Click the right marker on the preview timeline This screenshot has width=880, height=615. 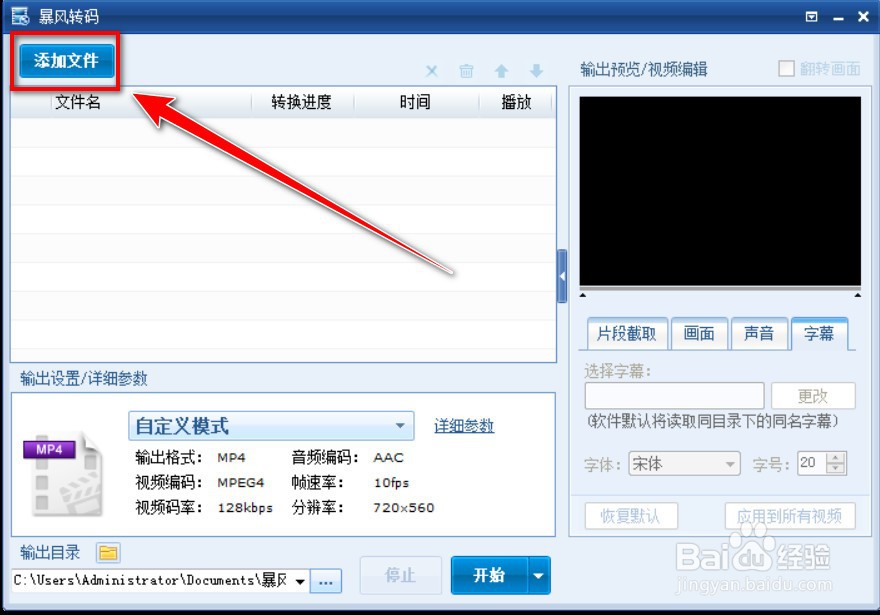click(858, 295)
